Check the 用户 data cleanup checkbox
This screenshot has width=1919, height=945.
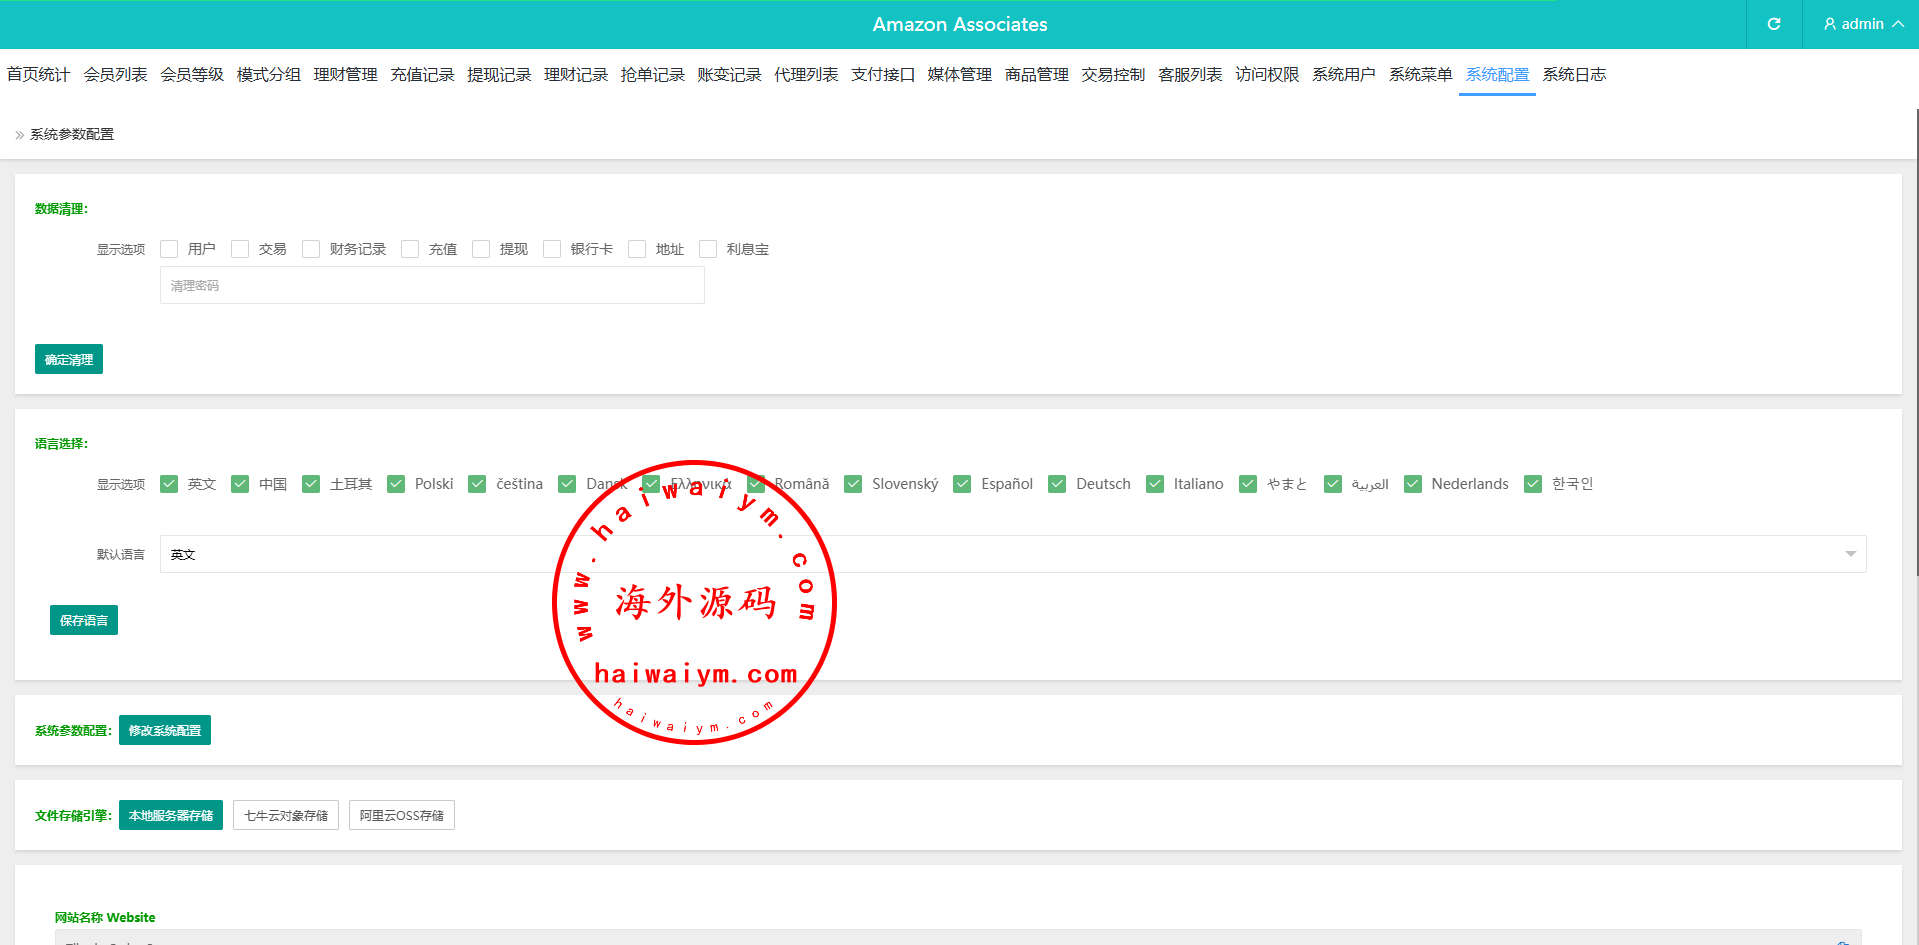[x=169, y=249]
